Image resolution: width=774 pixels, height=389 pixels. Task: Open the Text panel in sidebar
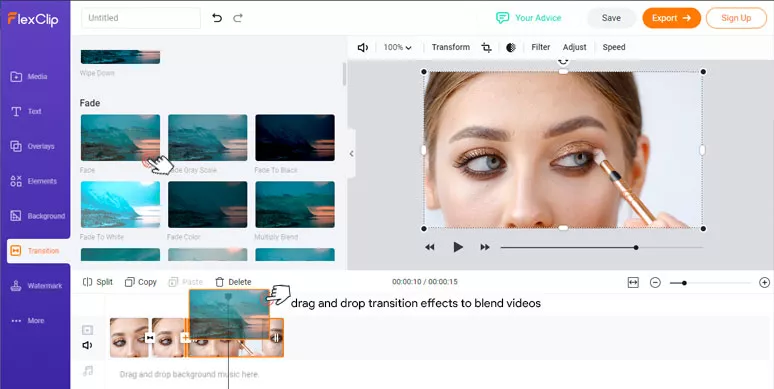coord(27,112)
